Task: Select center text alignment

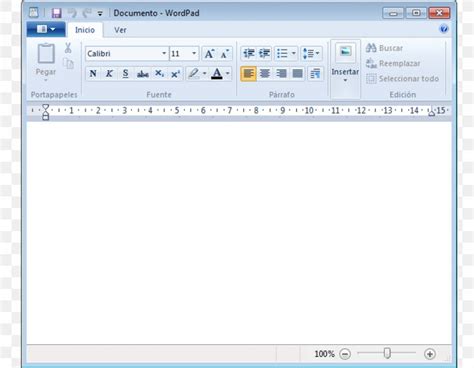Action: coord(265,73)
